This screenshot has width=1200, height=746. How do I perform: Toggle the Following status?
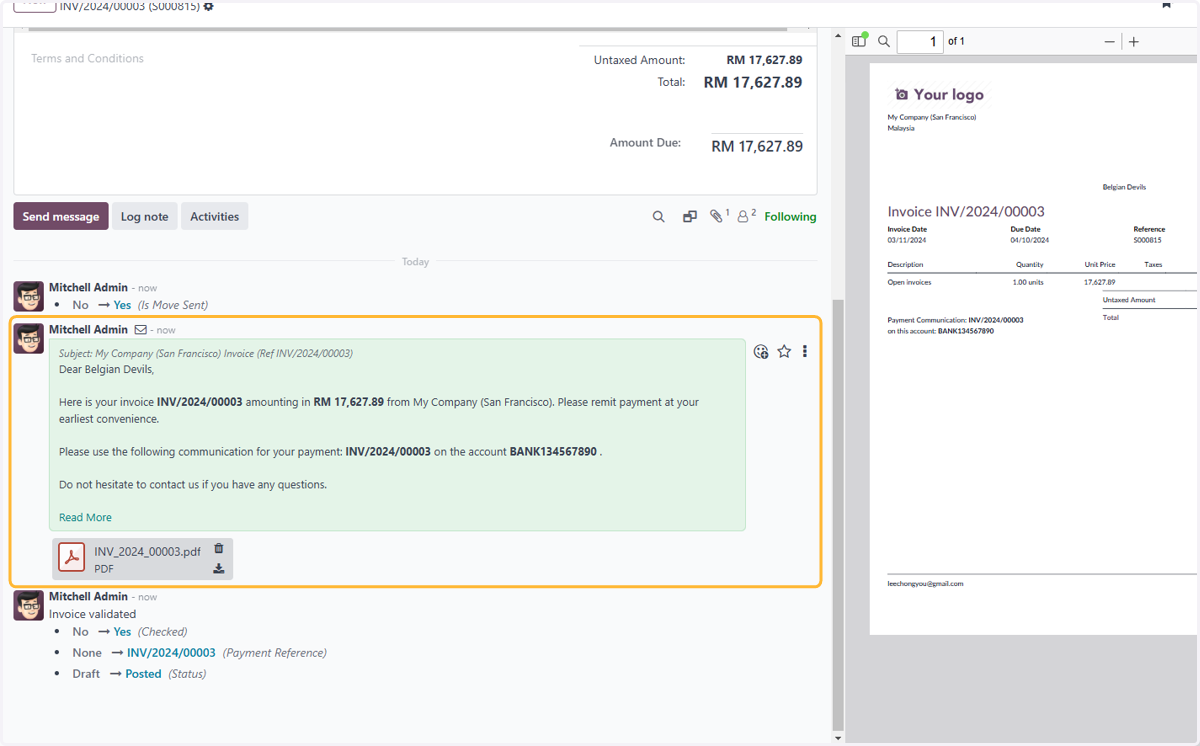(x=790, y=216)
